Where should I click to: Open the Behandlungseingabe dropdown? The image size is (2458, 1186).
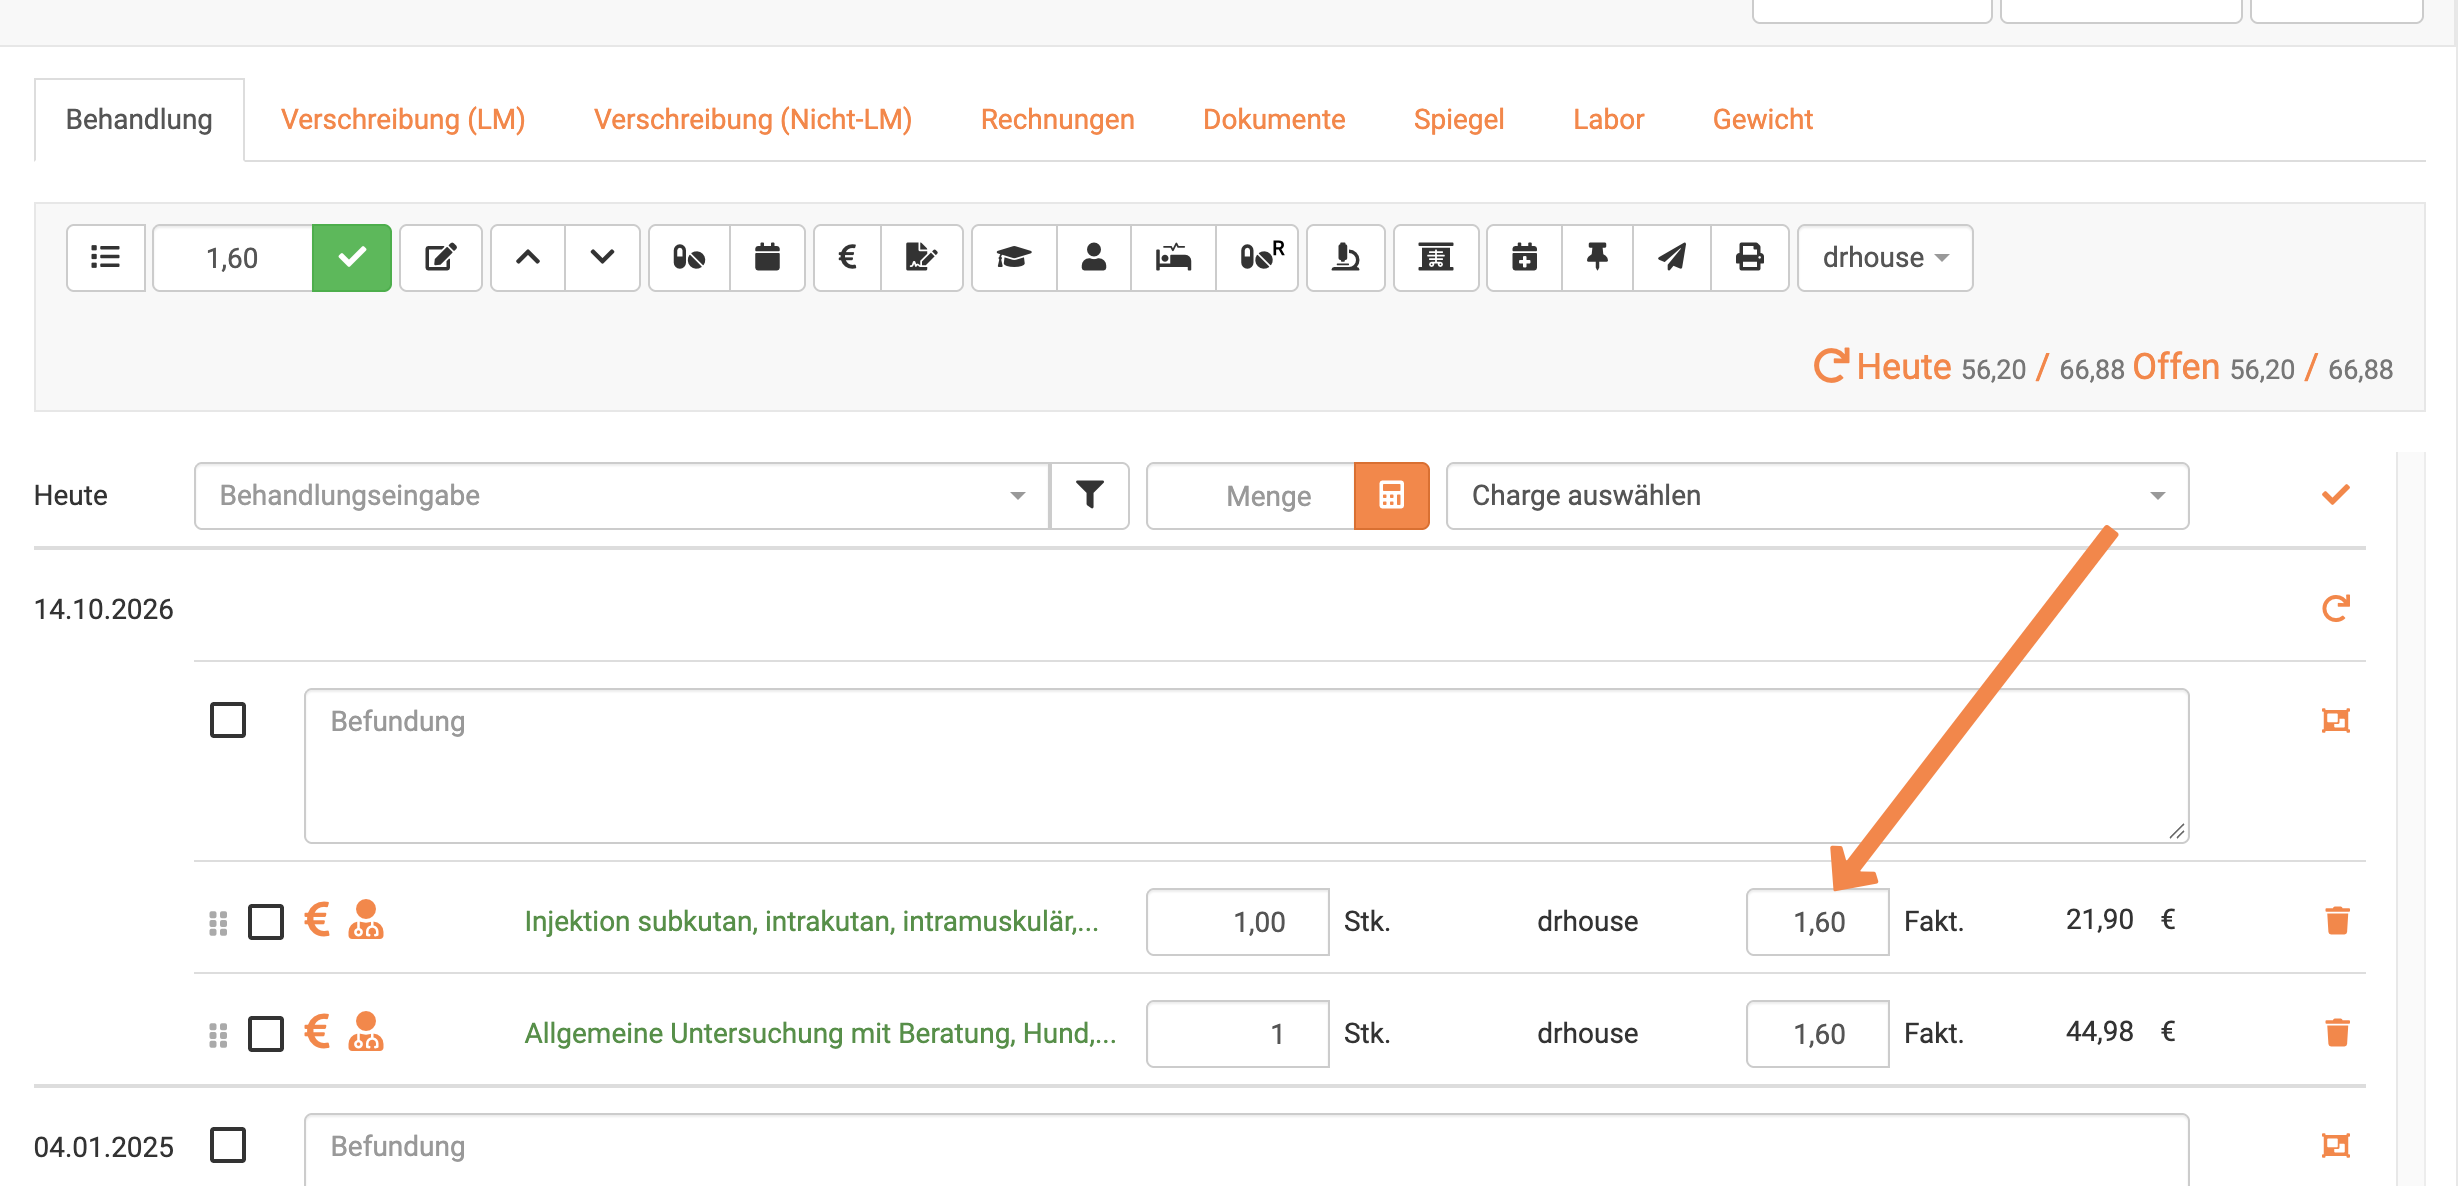click(622, 496)
